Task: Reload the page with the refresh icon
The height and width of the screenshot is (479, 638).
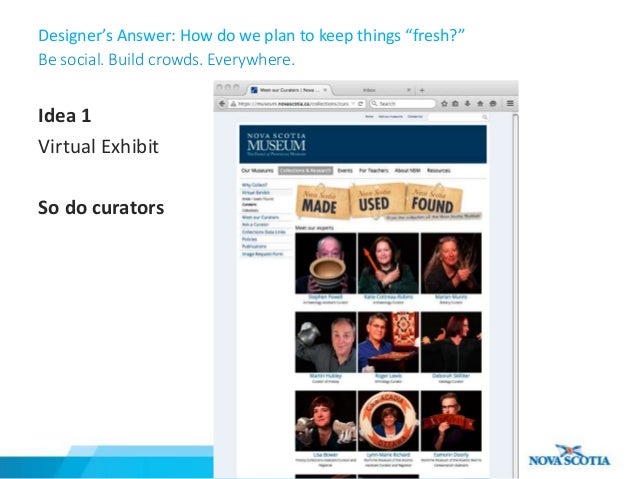Action: click(361, 104)
